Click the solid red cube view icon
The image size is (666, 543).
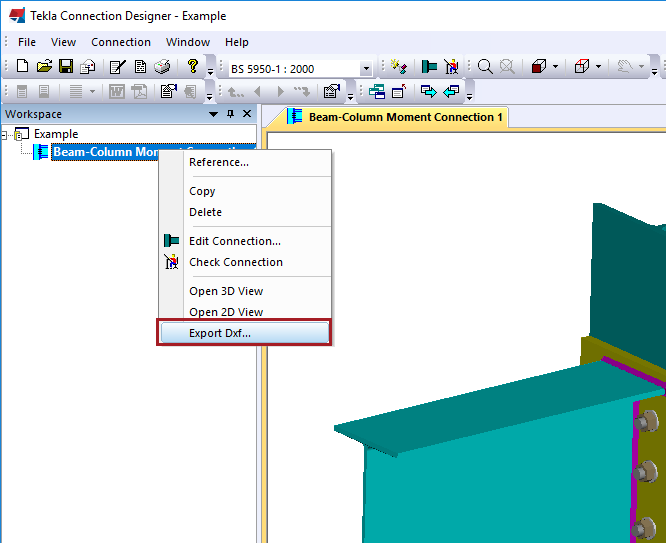click(539, 66)
